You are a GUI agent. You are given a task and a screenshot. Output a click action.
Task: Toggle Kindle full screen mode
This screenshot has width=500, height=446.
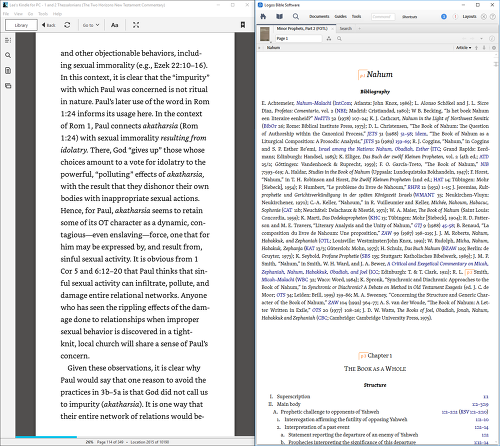pyautogui.click(x=136, y=25)
